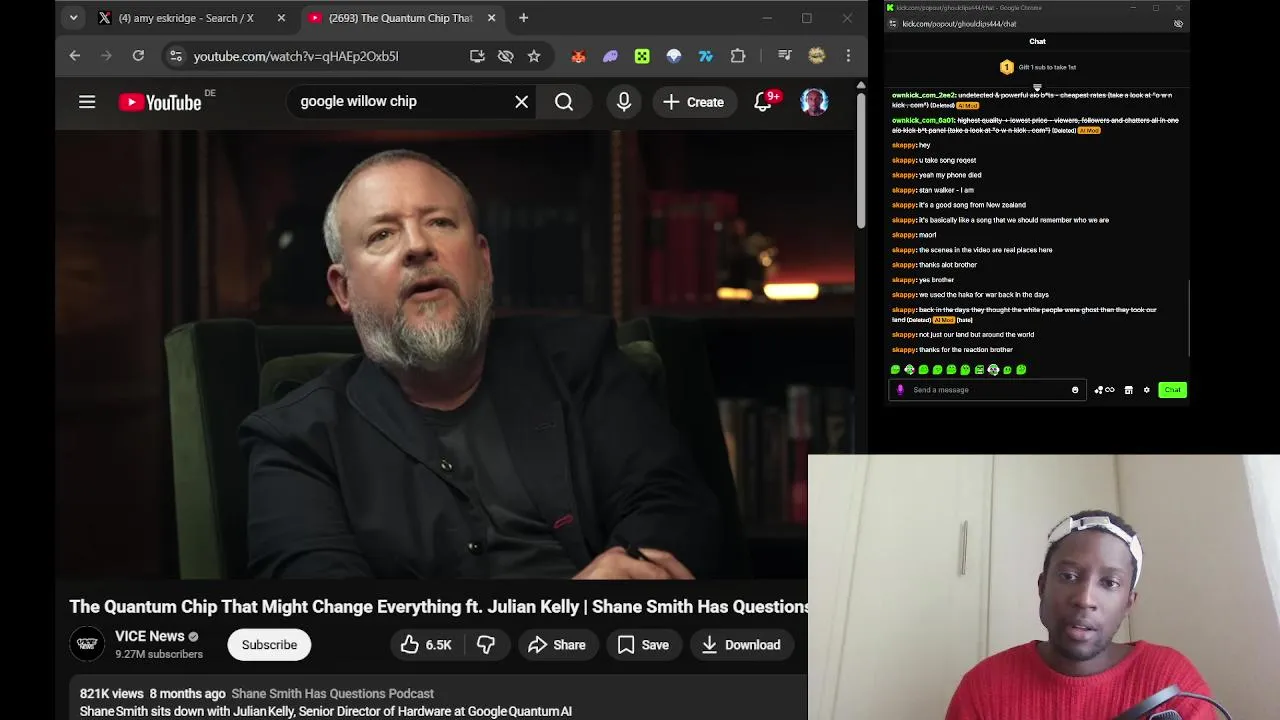Open the YouTube account avatar menu
Image resolution: width=1280 pixels, height=720 pixels.
pos(814,101)
